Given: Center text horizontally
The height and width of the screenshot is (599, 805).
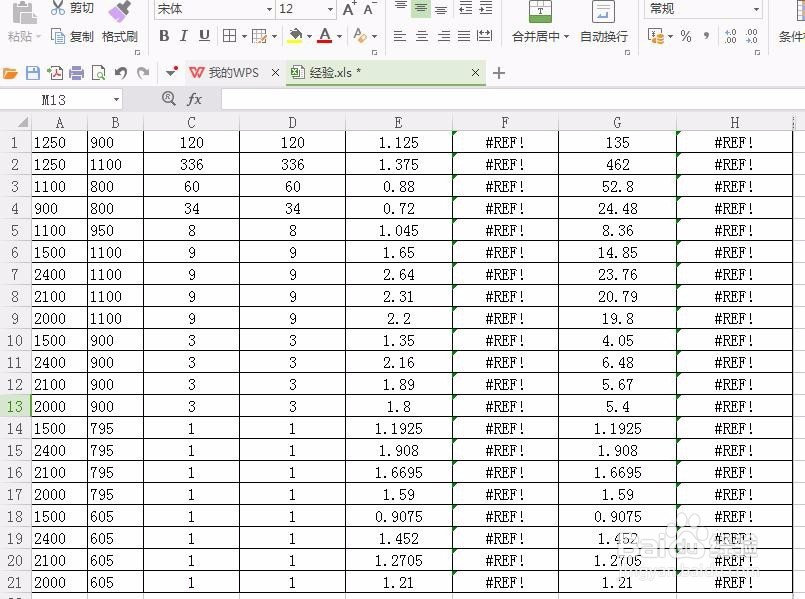Looking at the screenshot, I should pos(421,36).
